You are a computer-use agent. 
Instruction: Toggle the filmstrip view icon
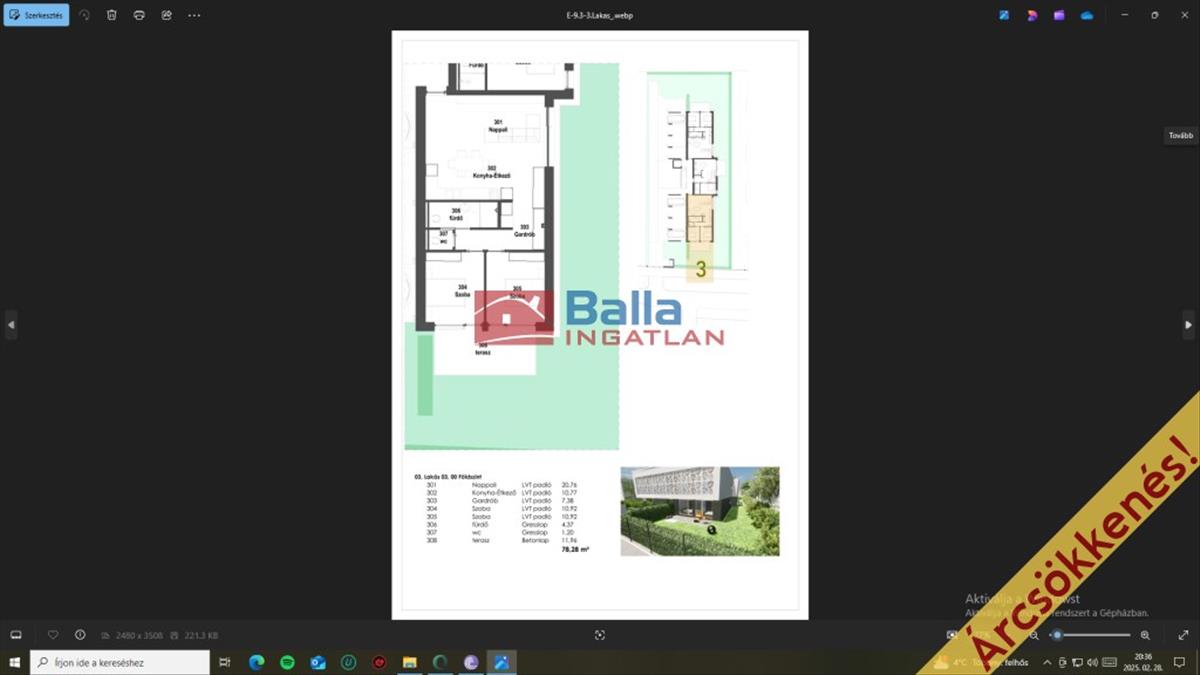(16, 635)
